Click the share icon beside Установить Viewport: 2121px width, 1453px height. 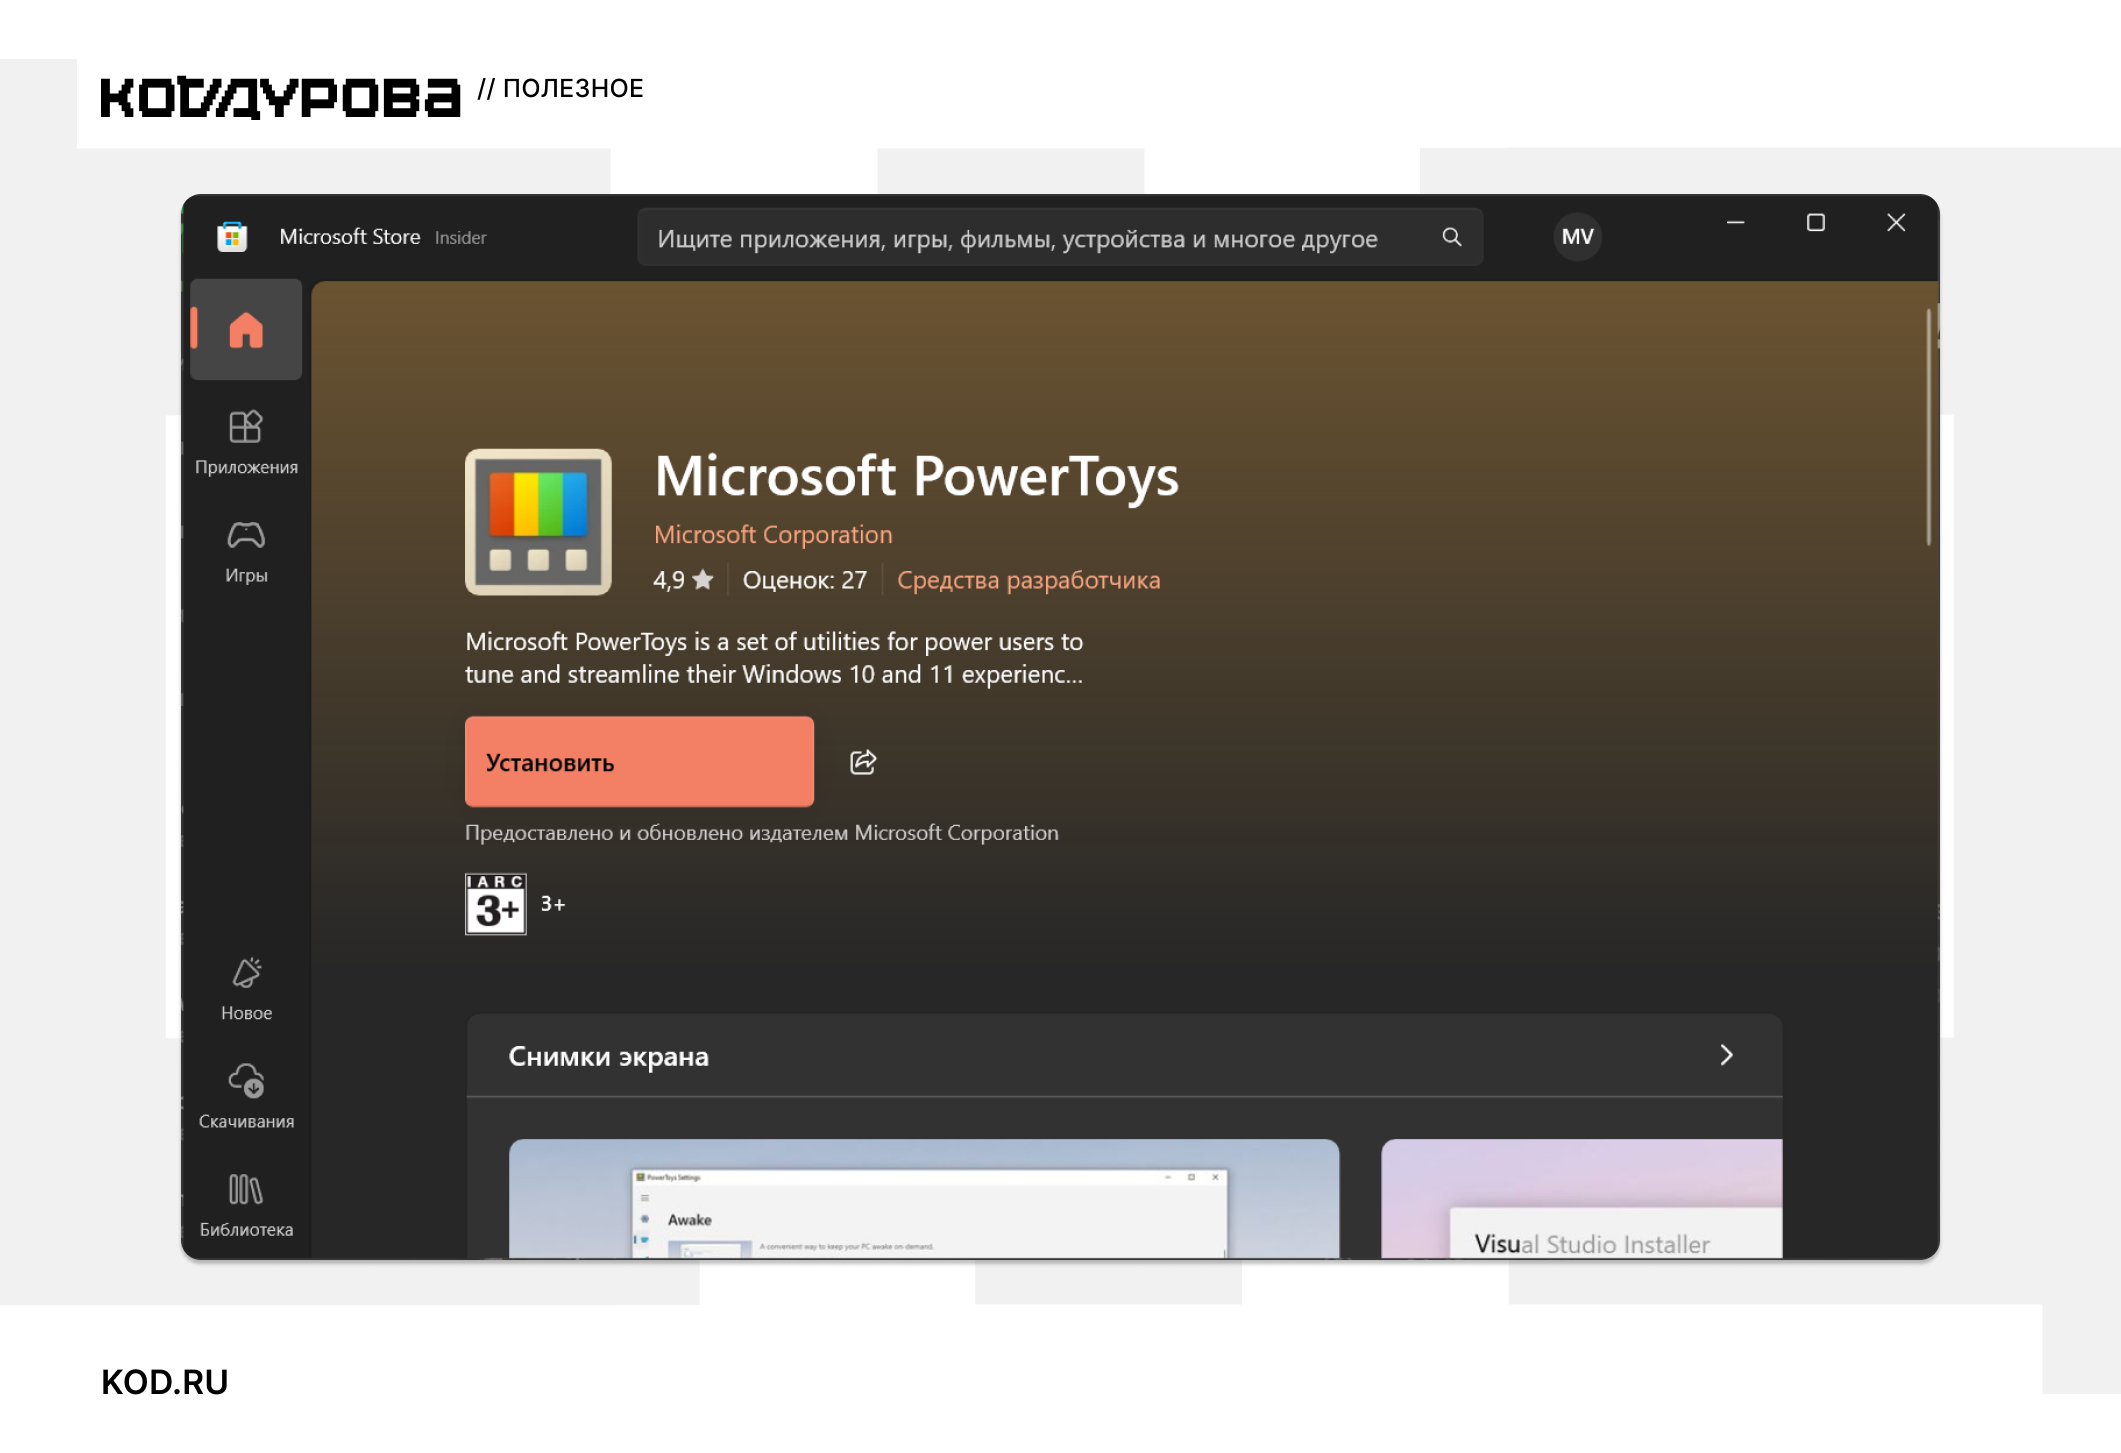coord(863,762)
